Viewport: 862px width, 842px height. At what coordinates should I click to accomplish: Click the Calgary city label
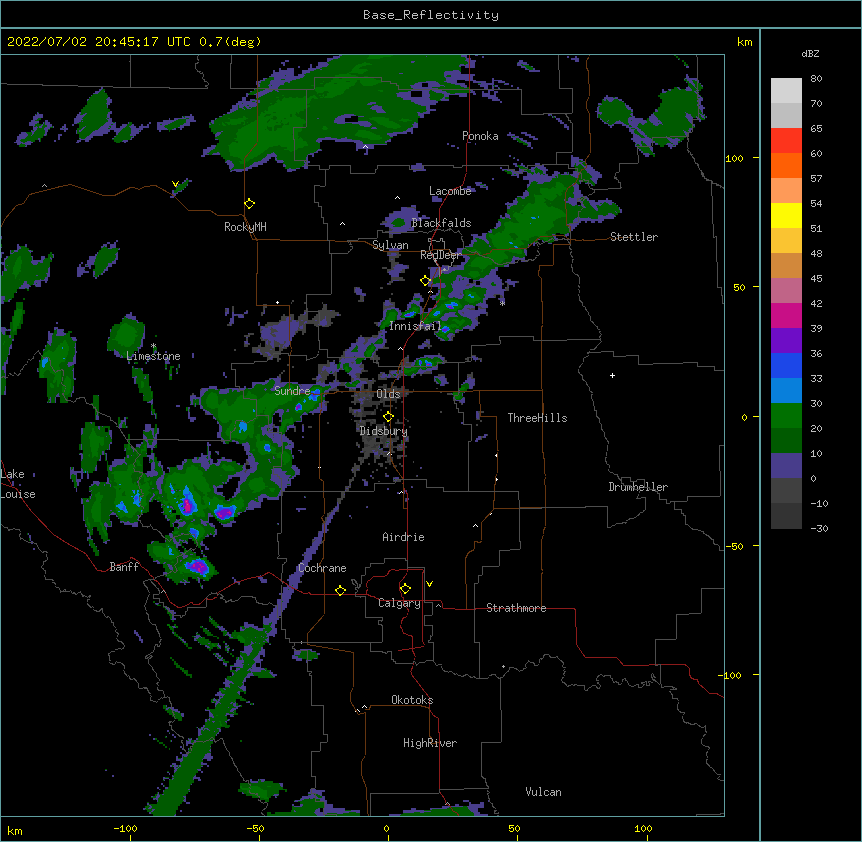pos(399,603)
